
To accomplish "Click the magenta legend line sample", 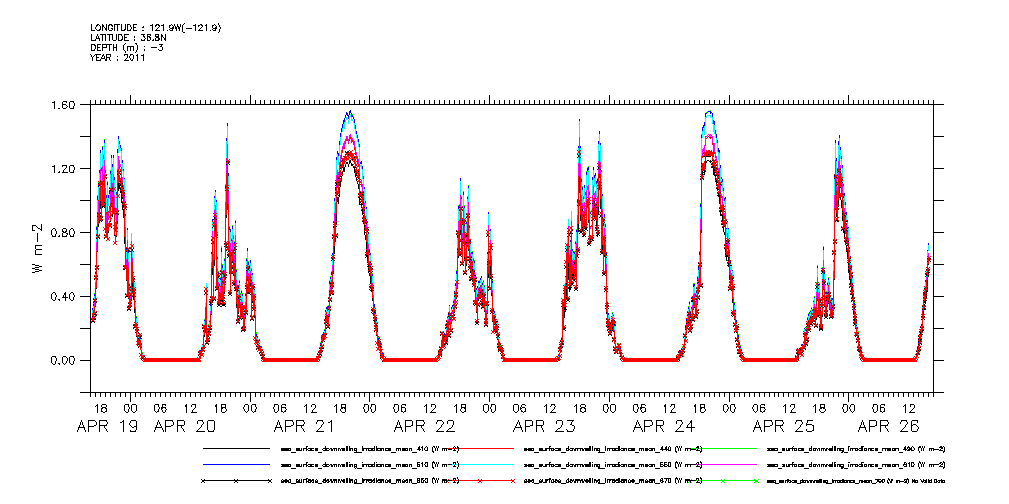I will 723,464.
